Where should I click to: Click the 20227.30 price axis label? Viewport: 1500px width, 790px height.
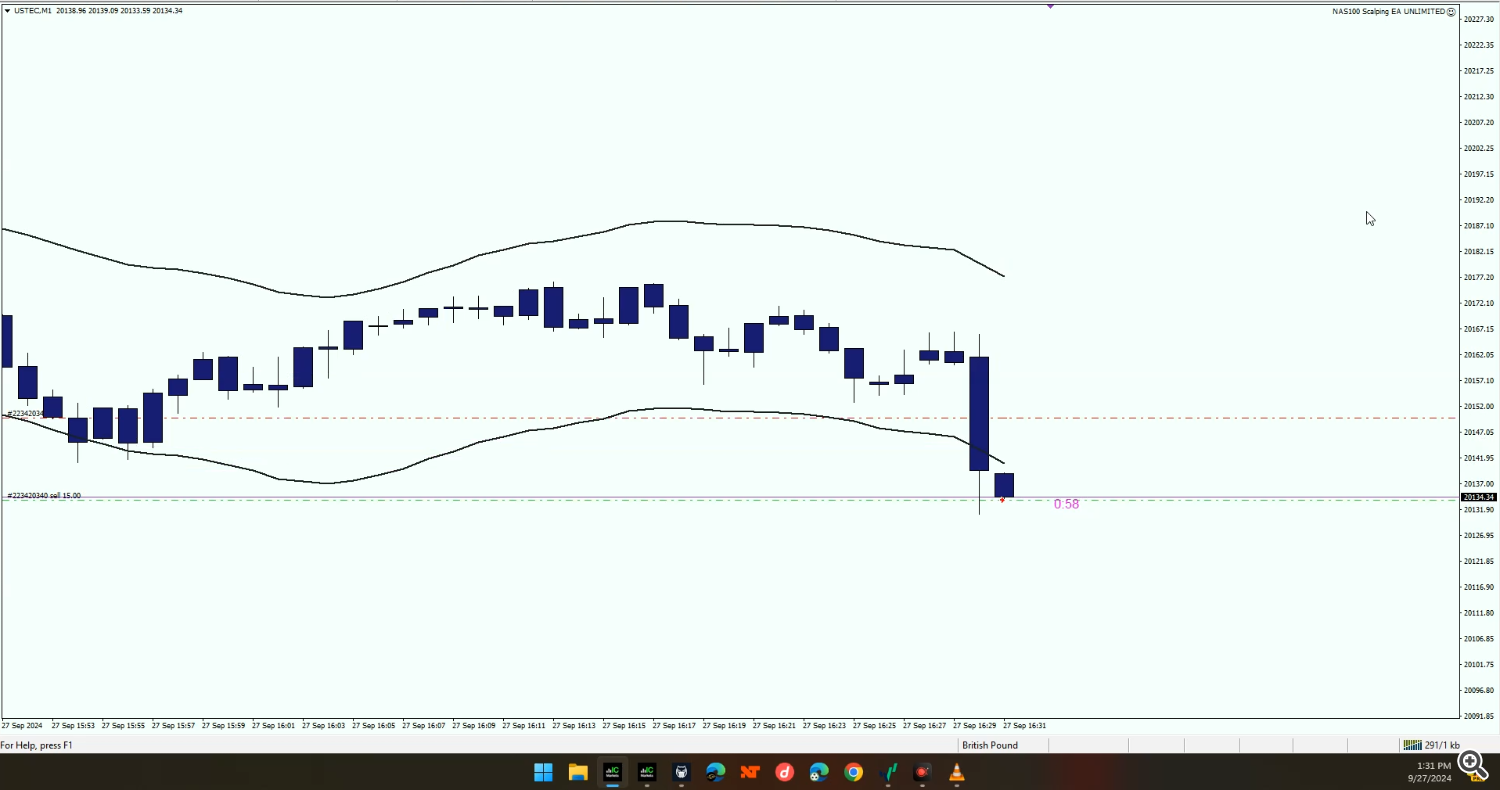[1478, 19]
